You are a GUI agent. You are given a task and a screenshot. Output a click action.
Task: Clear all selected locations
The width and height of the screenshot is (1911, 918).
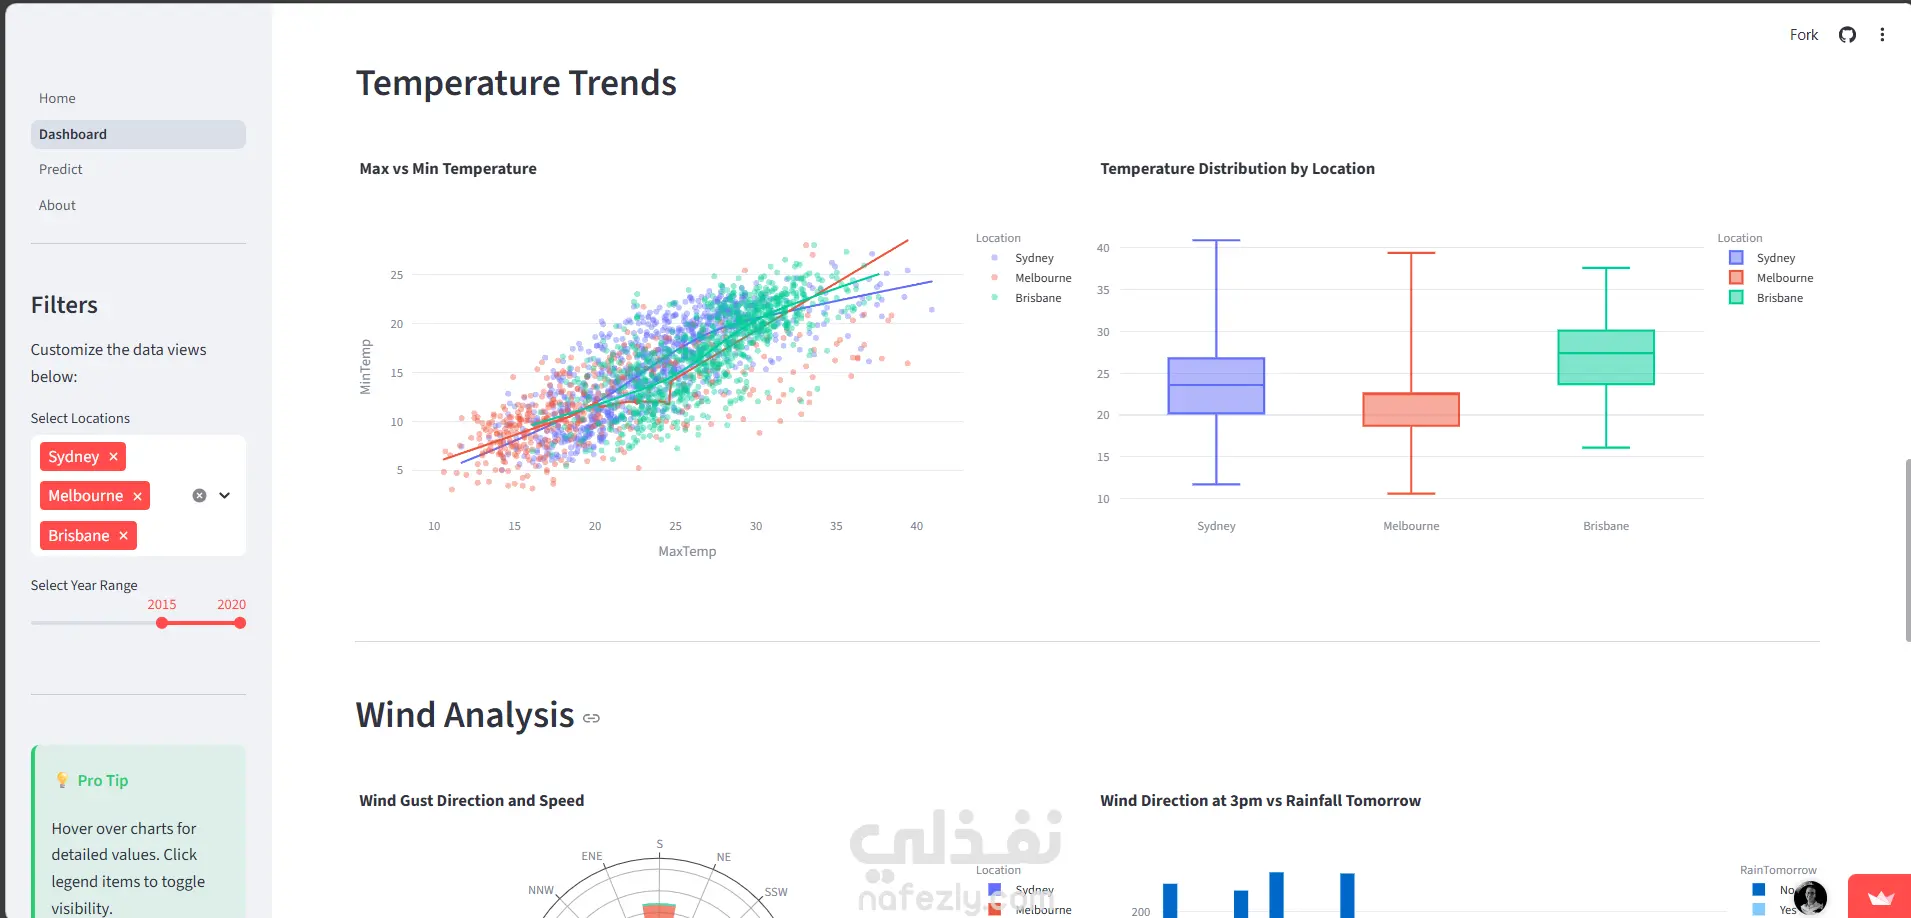tap(199, 496)
